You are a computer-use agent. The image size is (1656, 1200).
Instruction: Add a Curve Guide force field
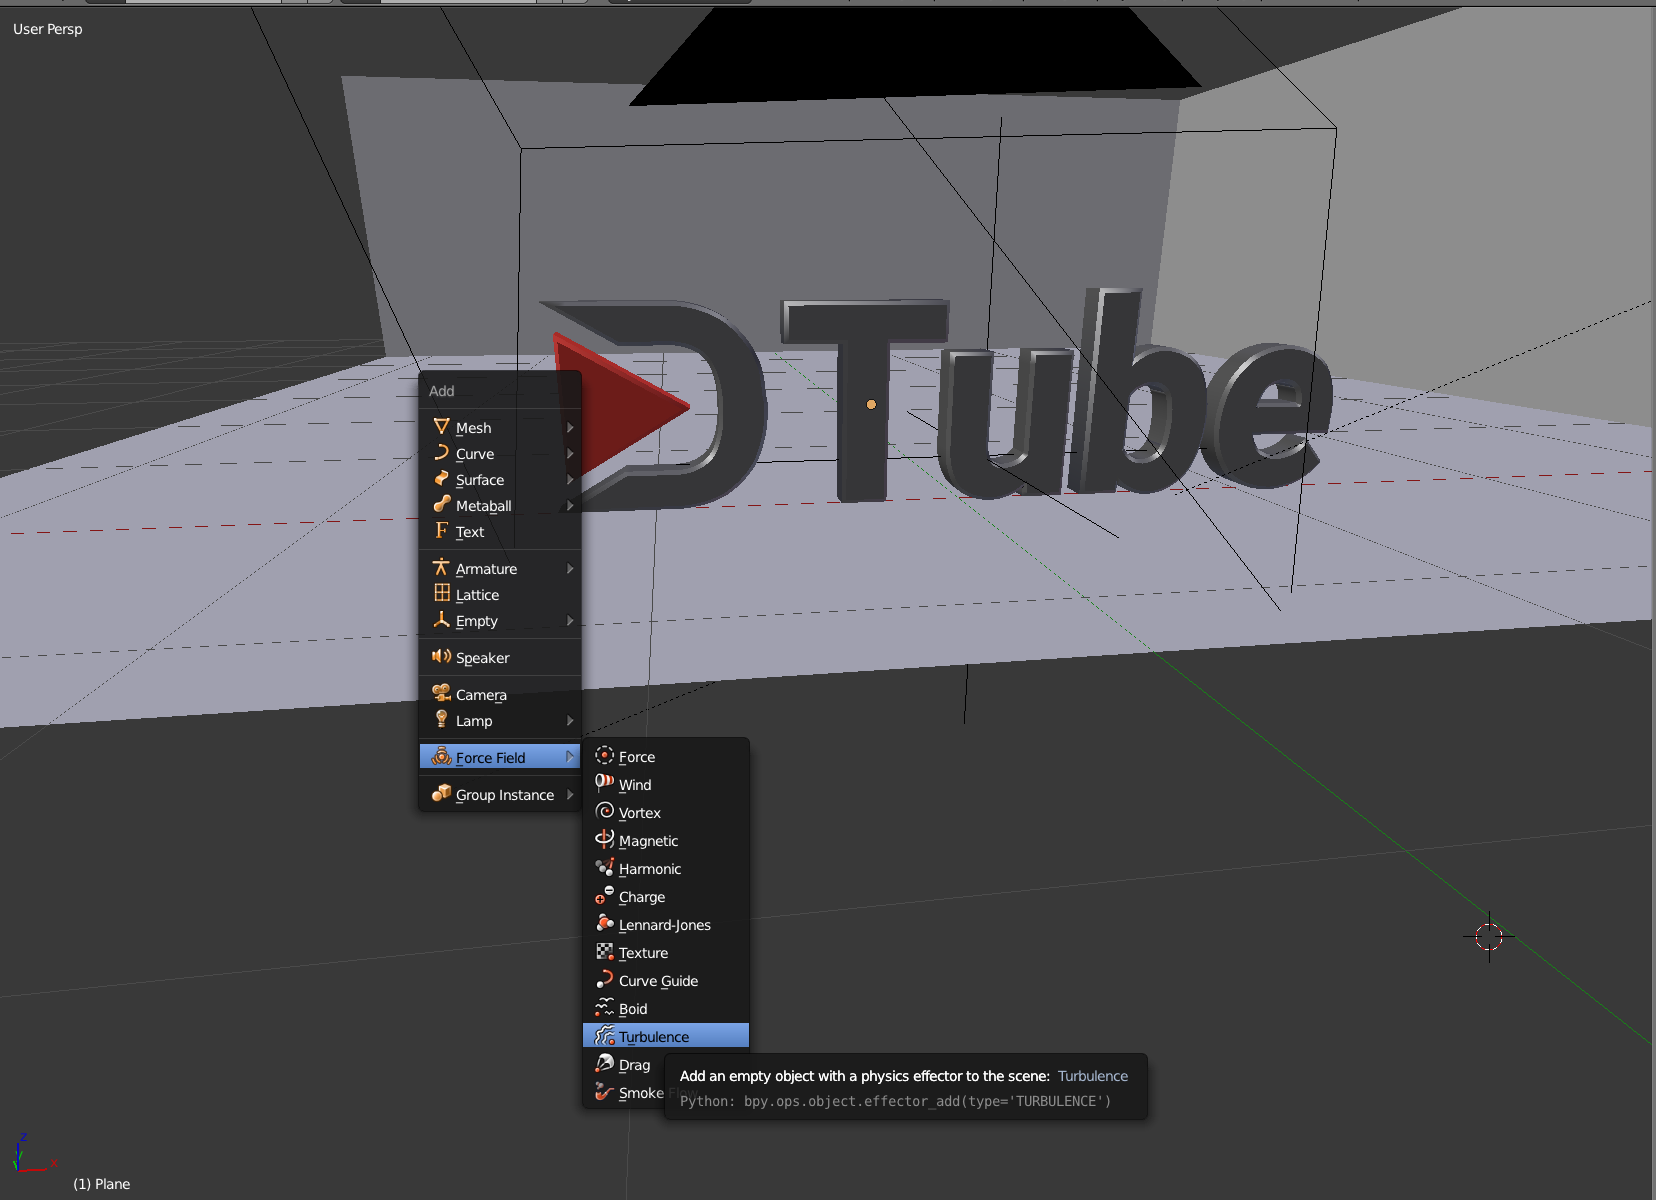click(x=666, y=981)
